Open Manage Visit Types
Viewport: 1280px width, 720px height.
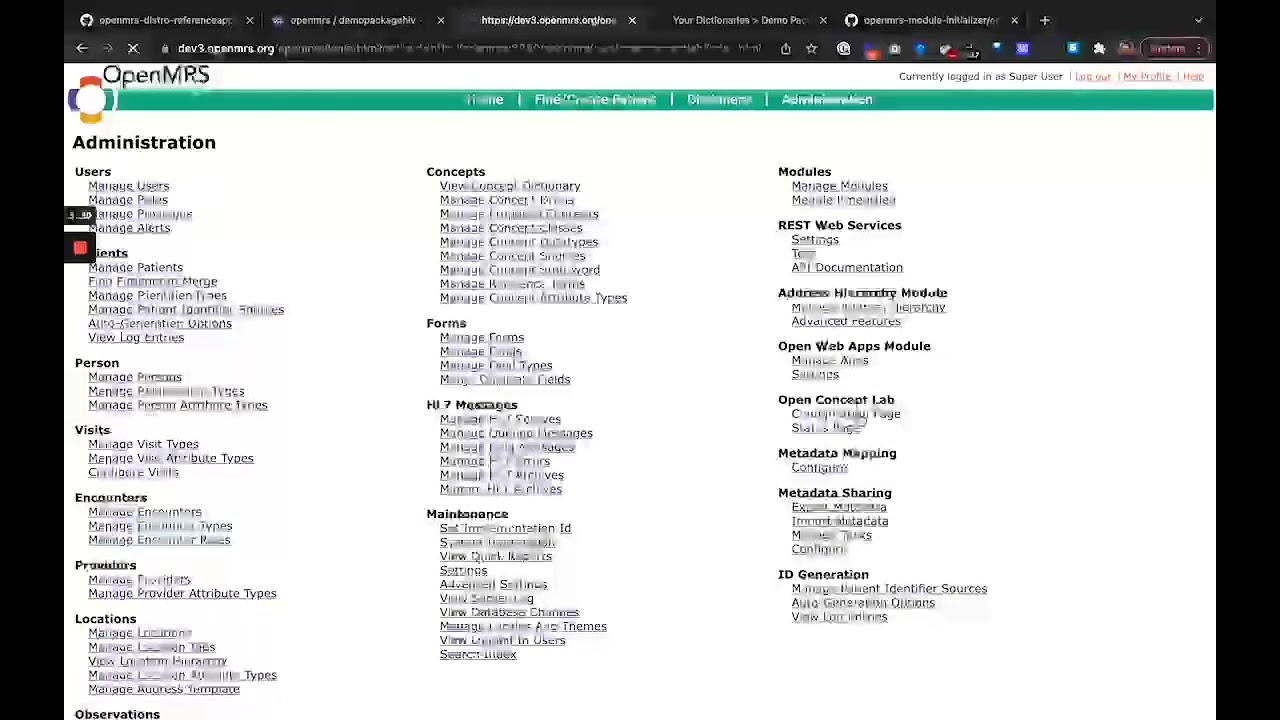(143, 444)
